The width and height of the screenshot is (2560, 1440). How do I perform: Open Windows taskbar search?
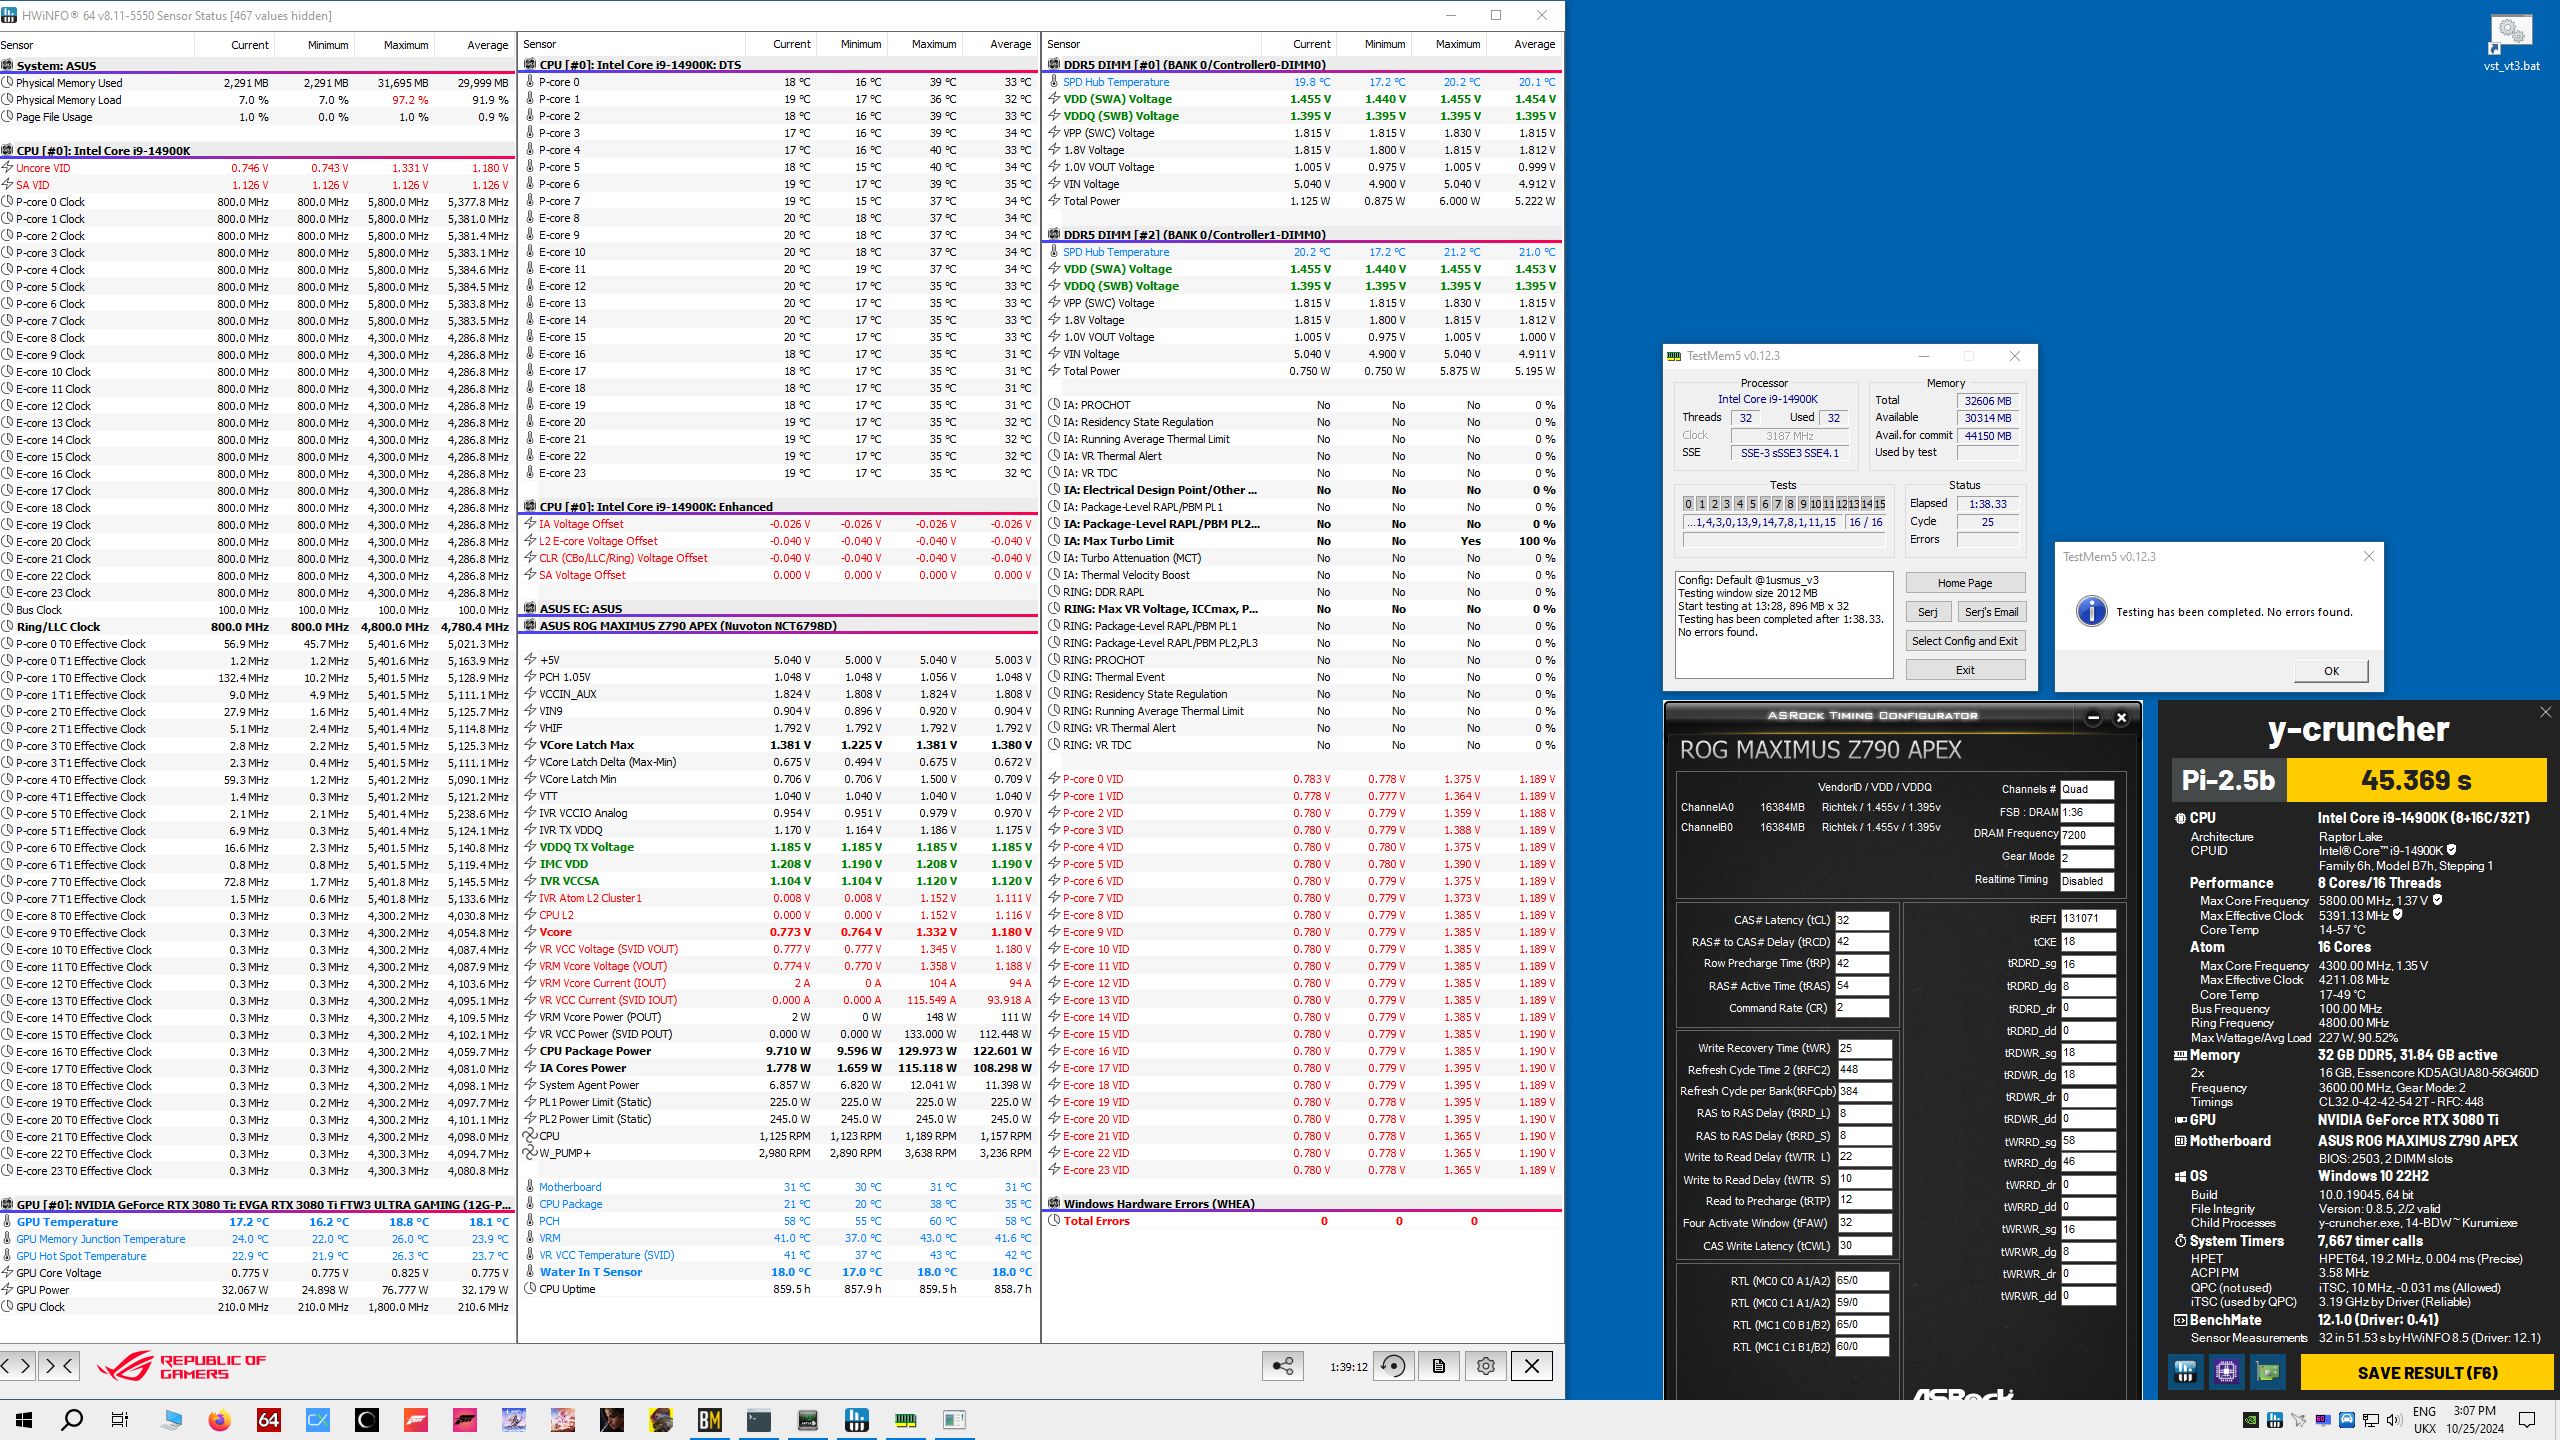tap(72, 1420)
